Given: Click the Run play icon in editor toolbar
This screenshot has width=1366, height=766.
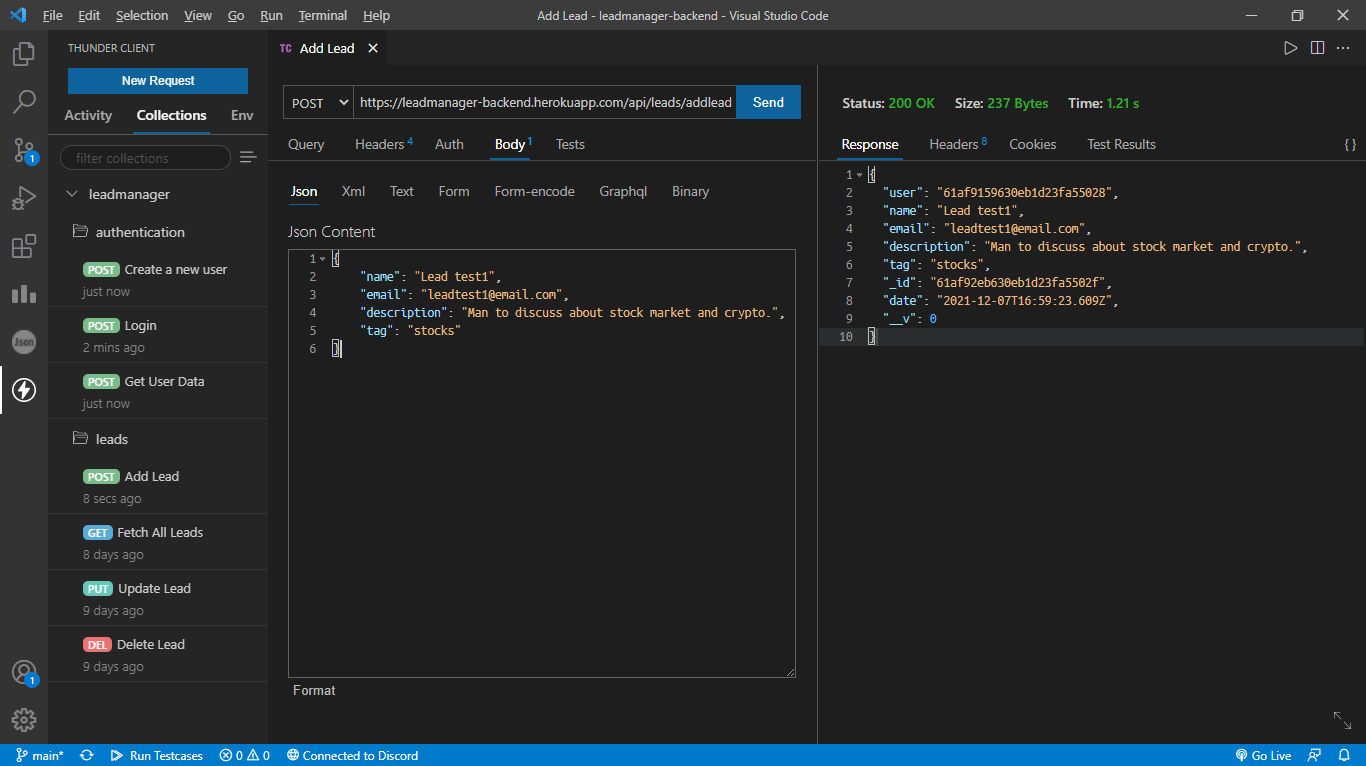Looking at the screenshot, I should (1291, 48).
